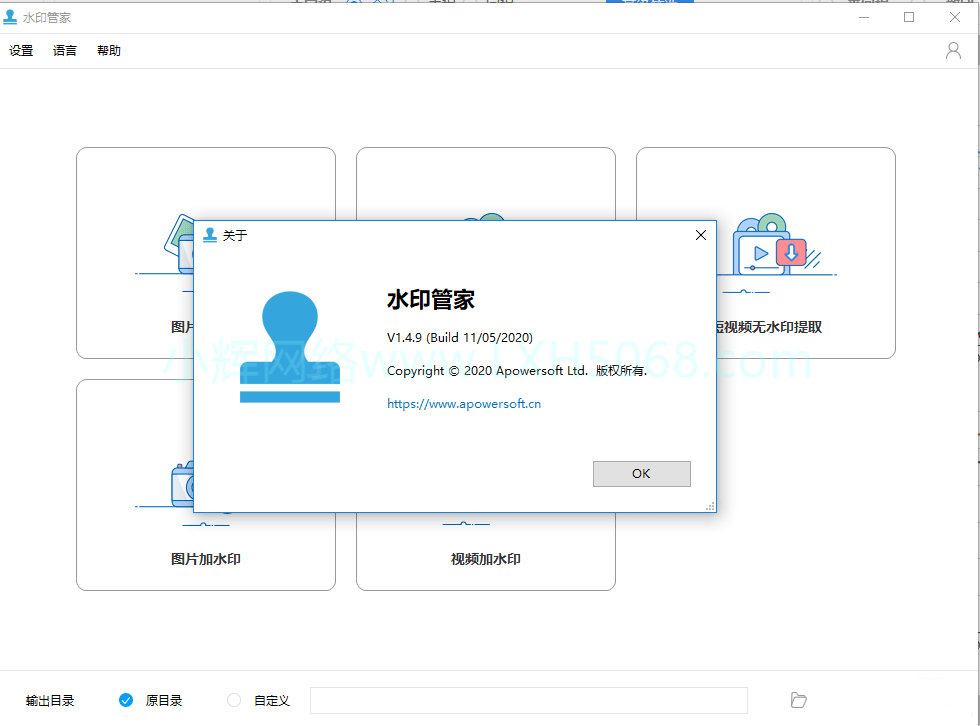Browse with the open folder icon
Image resolution: width=980 pixels, height=726 pixels.
798,700
